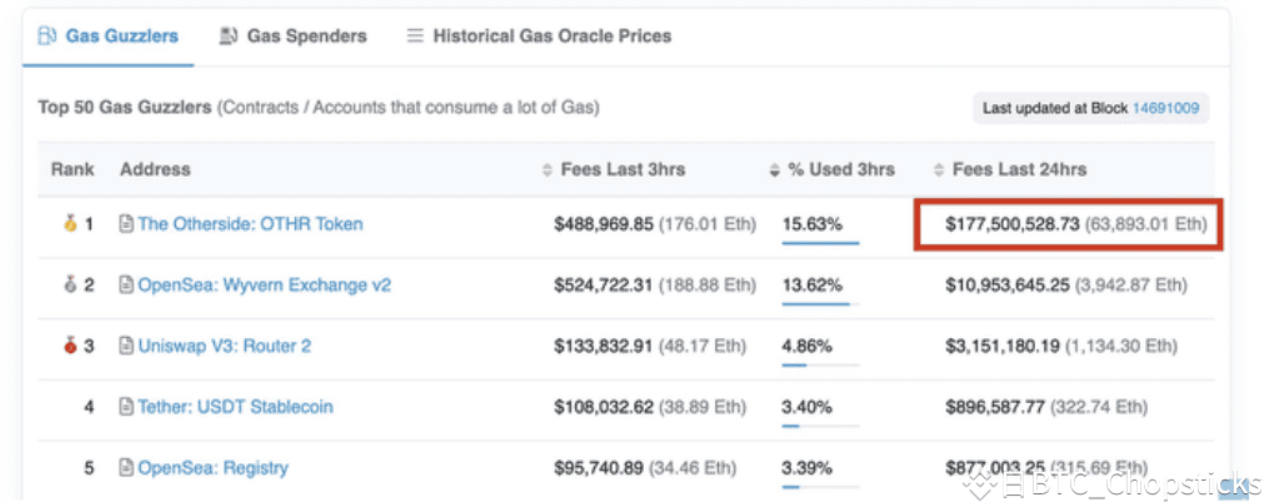The image size is (1266, 504).
Task: Click contract icon beside OpenSea: Registry
Action: pyautogui.click(x=126, y=468)
